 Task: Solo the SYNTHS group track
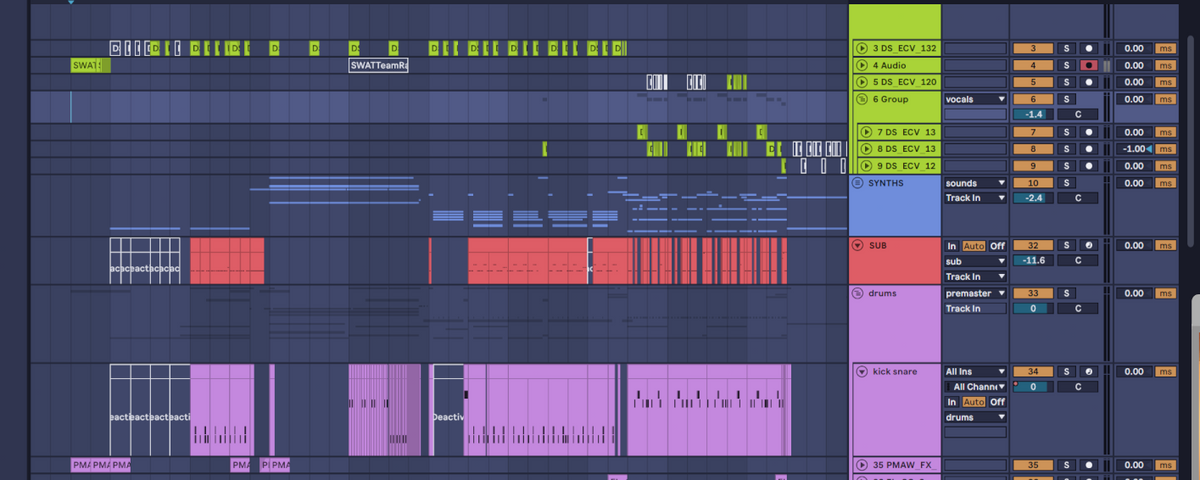[1066, 183]
